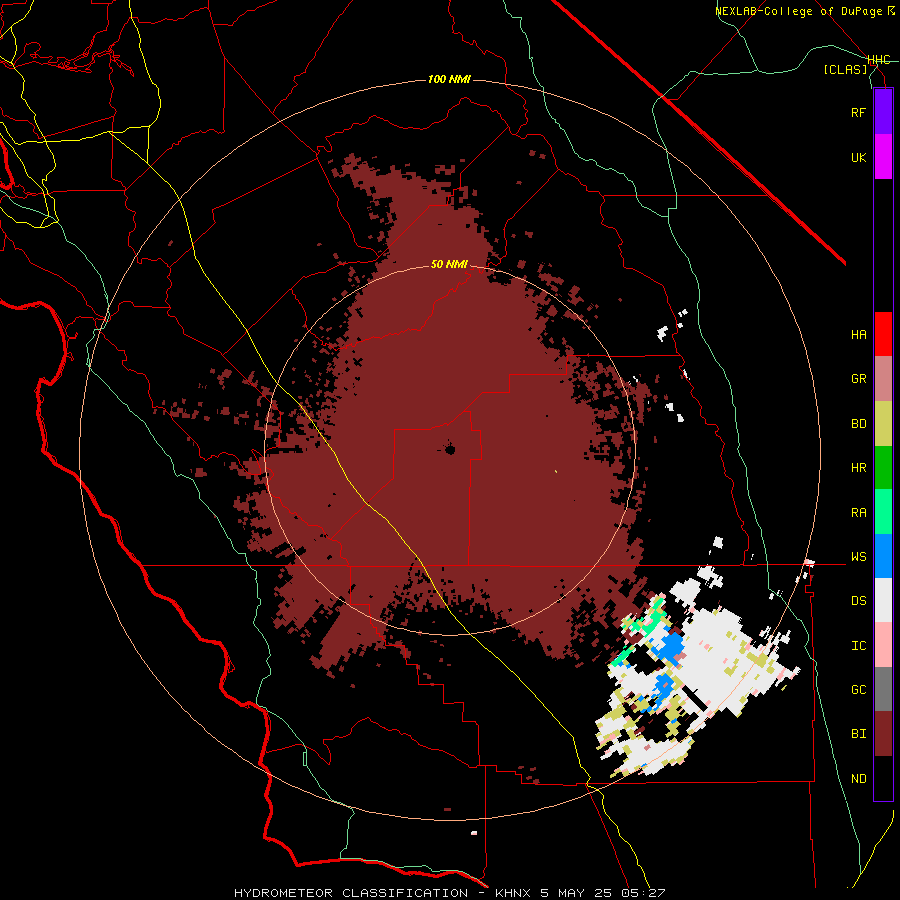Click the HHC product code label
The width and height of the screenshot is (900, 900).
pyautogui.click(x=879, y=60)
